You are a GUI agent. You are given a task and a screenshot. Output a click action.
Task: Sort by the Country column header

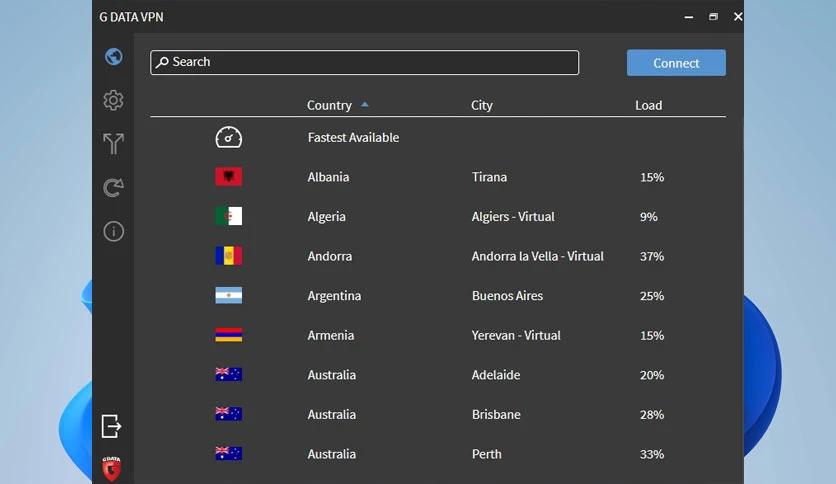(x=329, y=105)
